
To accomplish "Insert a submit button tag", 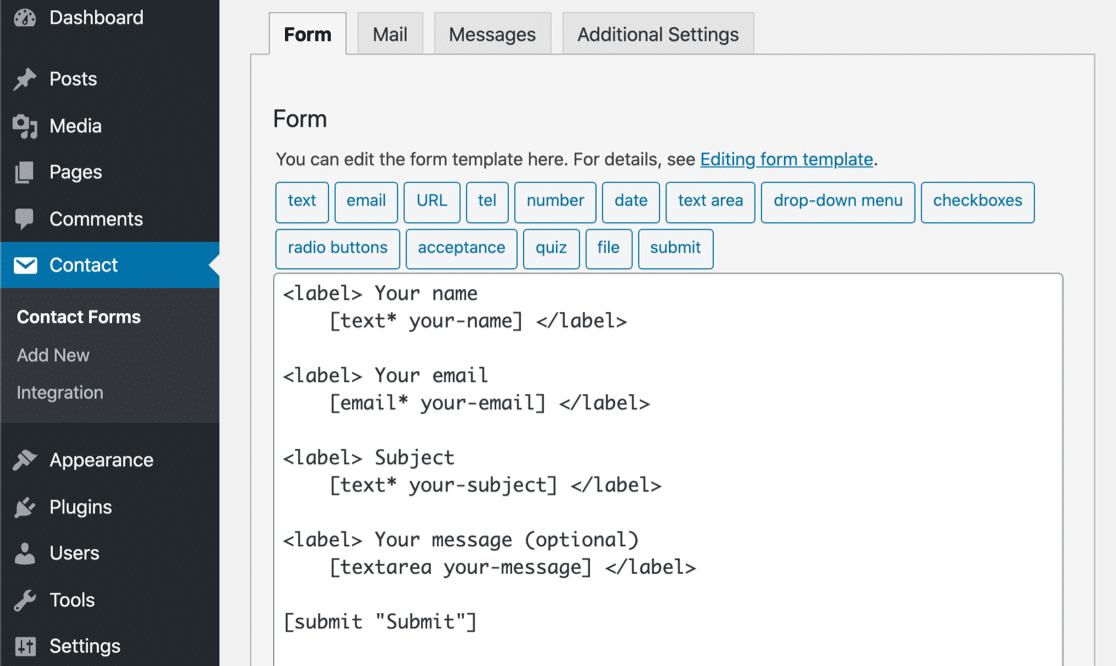I will point(675,249).
